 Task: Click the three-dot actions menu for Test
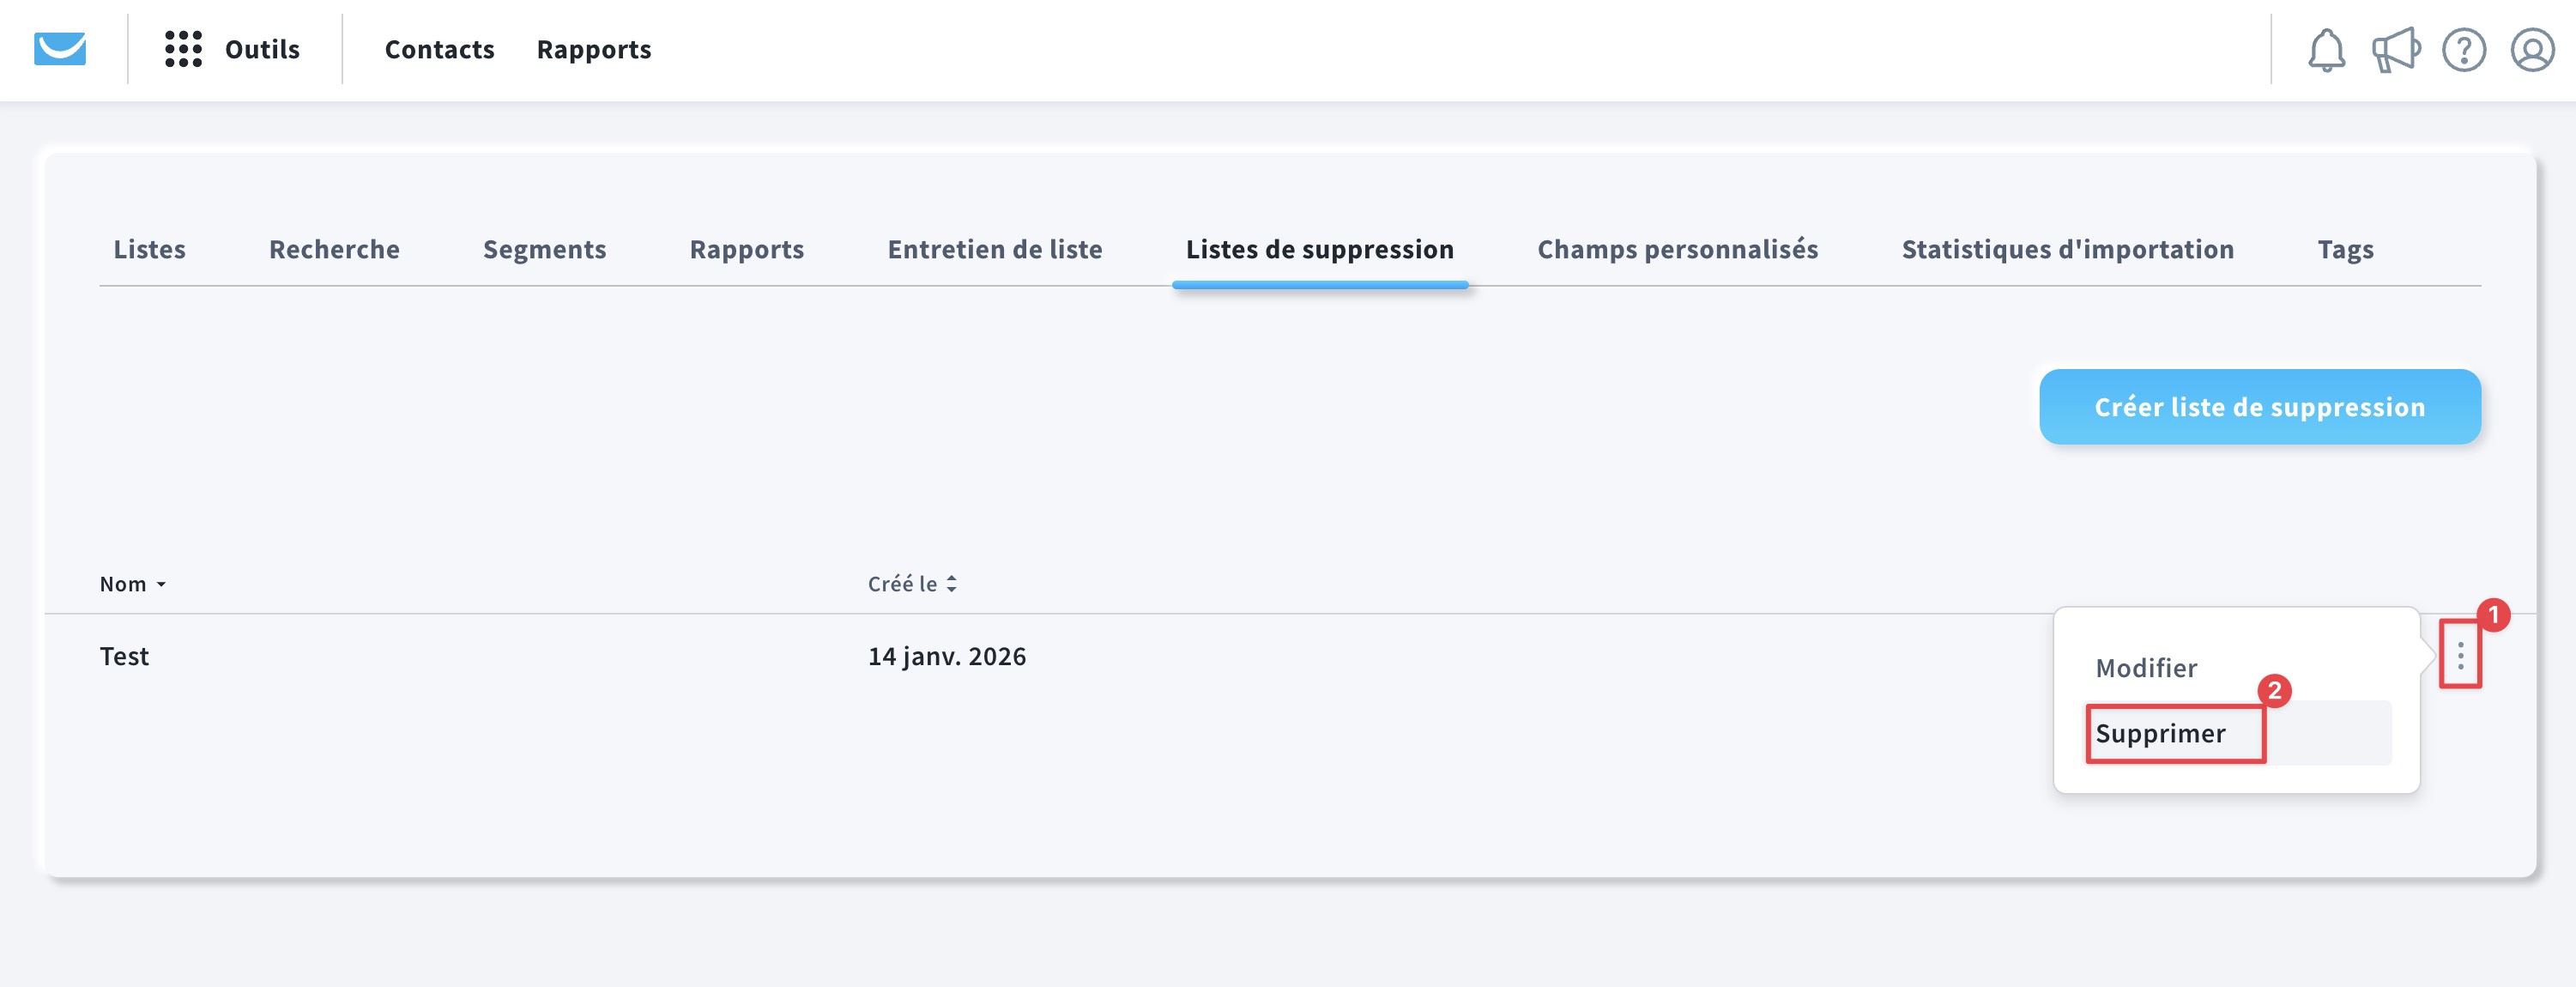pyautogui.click(x=2460, y=655)
